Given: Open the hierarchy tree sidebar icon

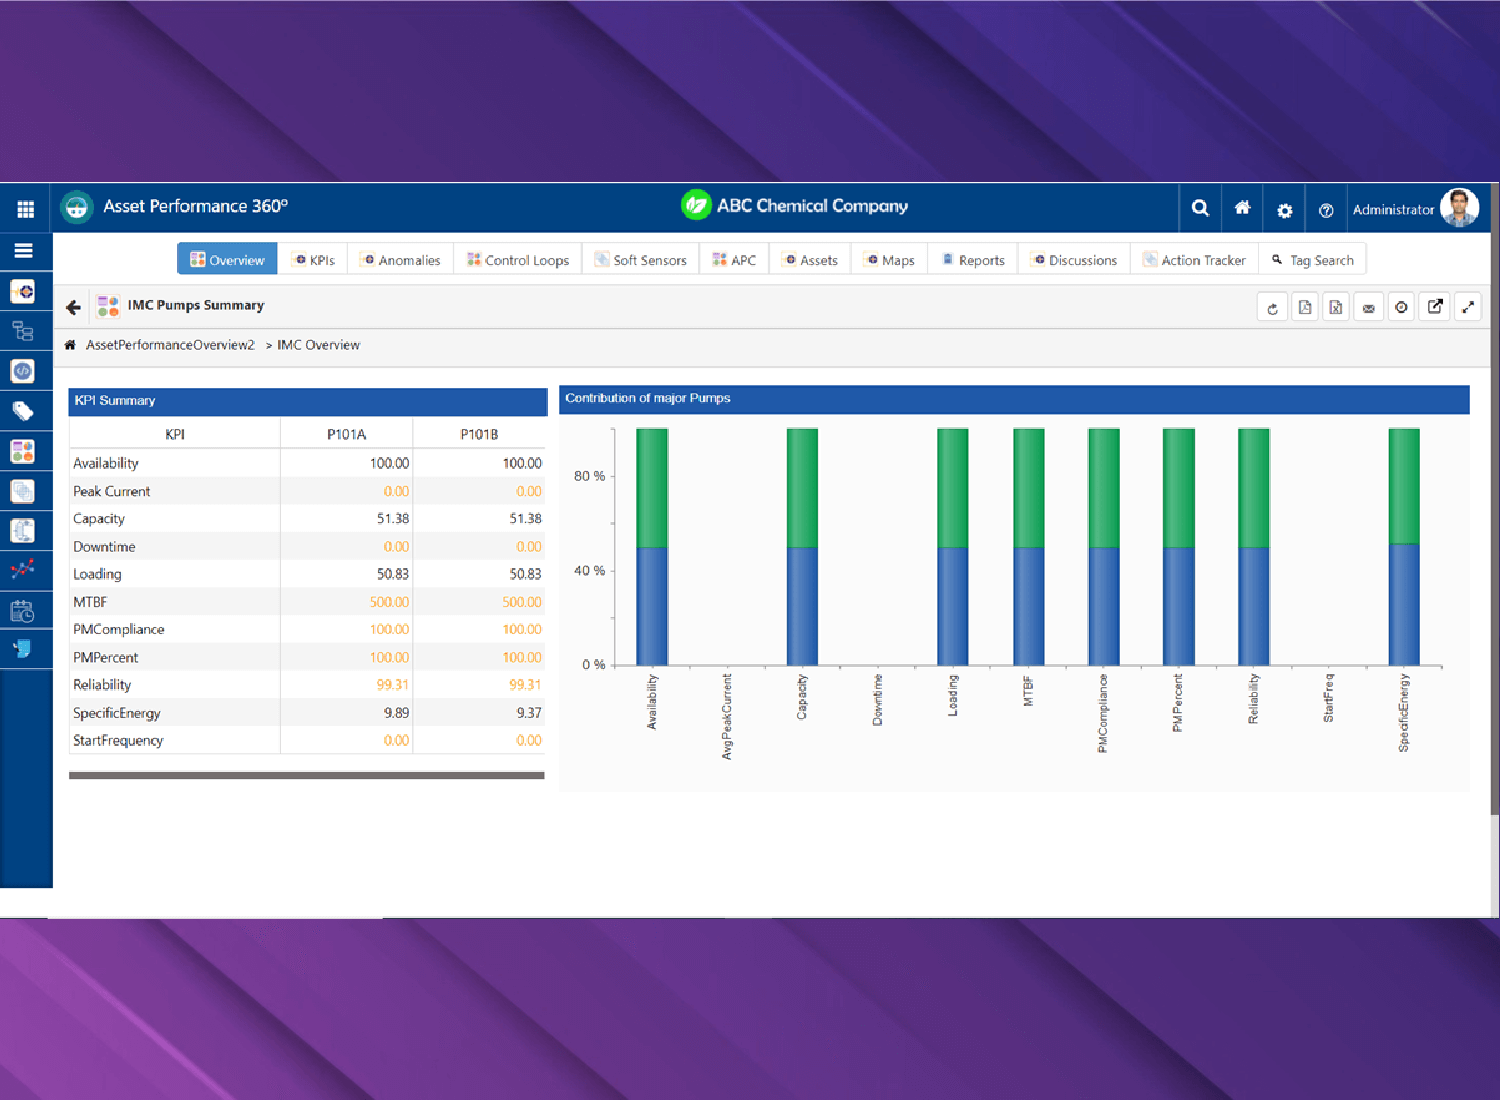Looking at the screenshot, I should pyautogui.click(x=23, y=331).
